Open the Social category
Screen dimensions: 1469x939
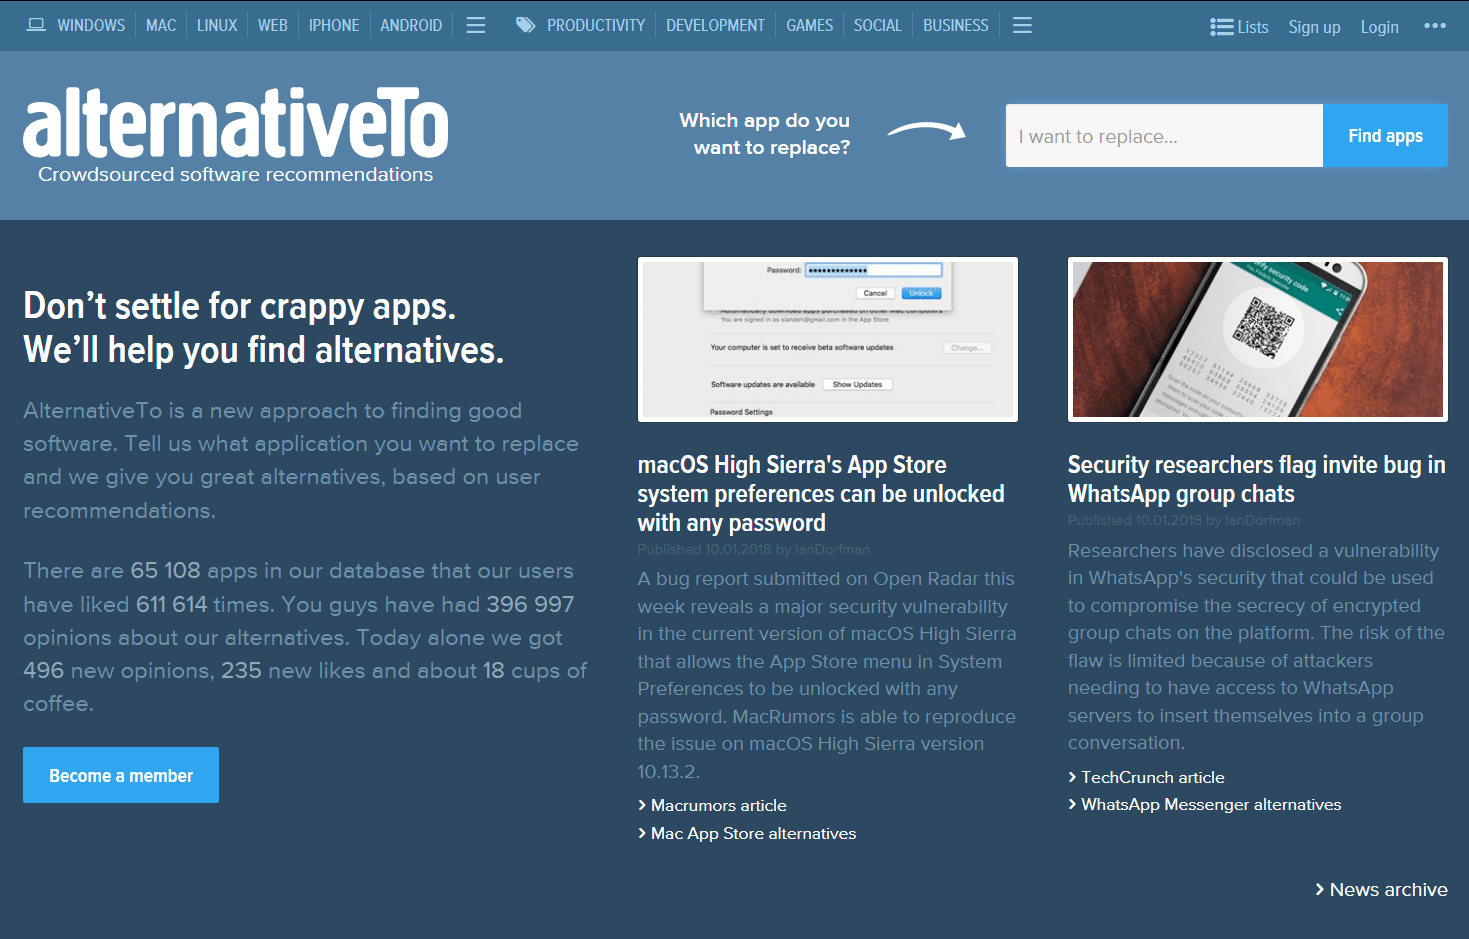coord(877,25)
